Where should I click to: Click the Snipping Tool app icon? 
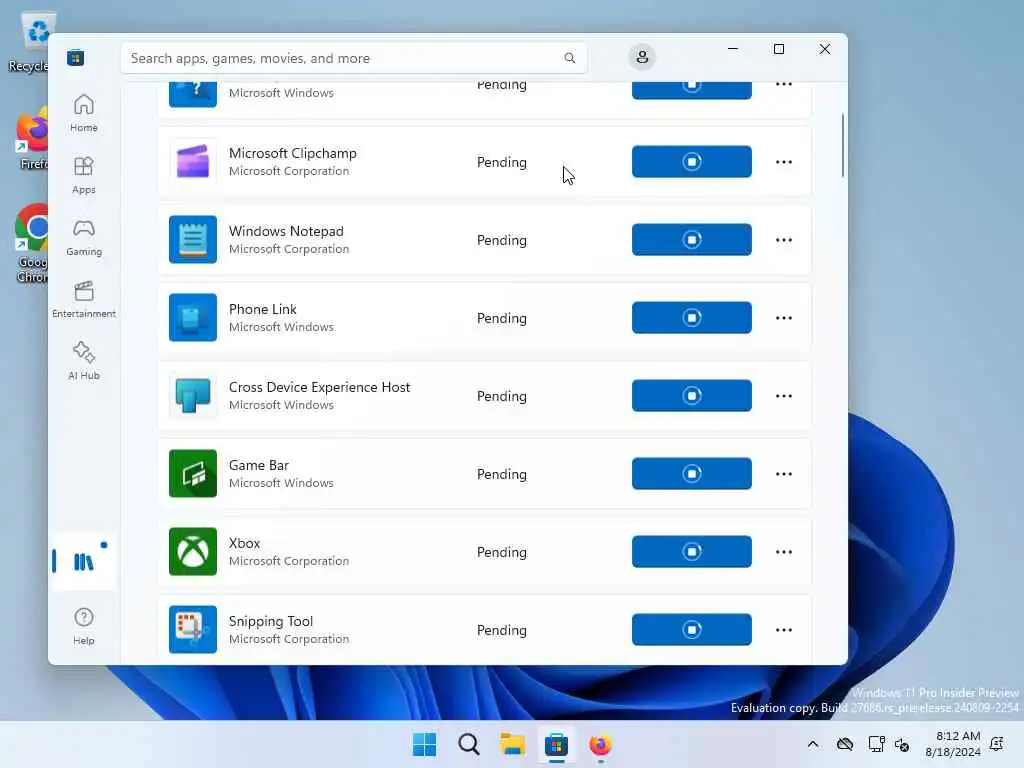(x=193, y=630)
